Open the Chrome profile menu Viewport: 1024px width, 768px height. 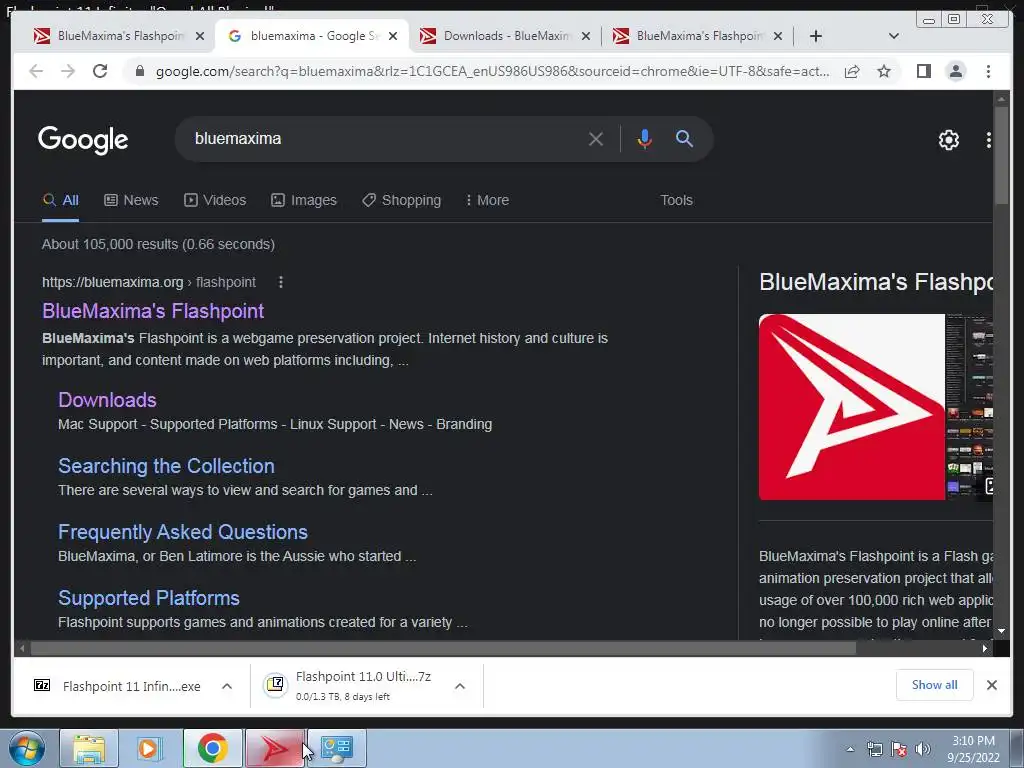[955, 71]
